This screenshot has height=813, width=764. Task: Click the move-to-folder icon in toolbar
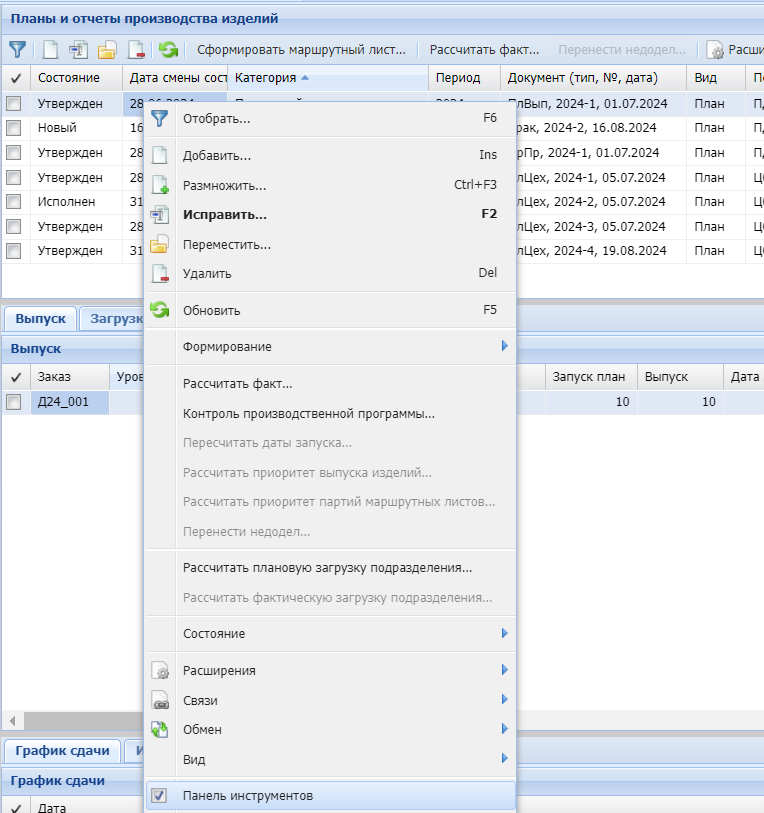click(x=107, y=49)
